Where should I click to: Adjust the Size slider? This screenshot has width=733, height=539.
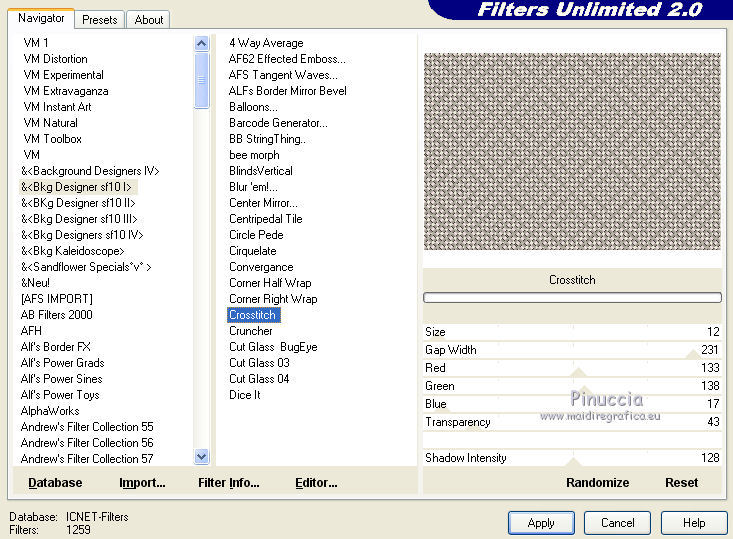pos(572,332)
